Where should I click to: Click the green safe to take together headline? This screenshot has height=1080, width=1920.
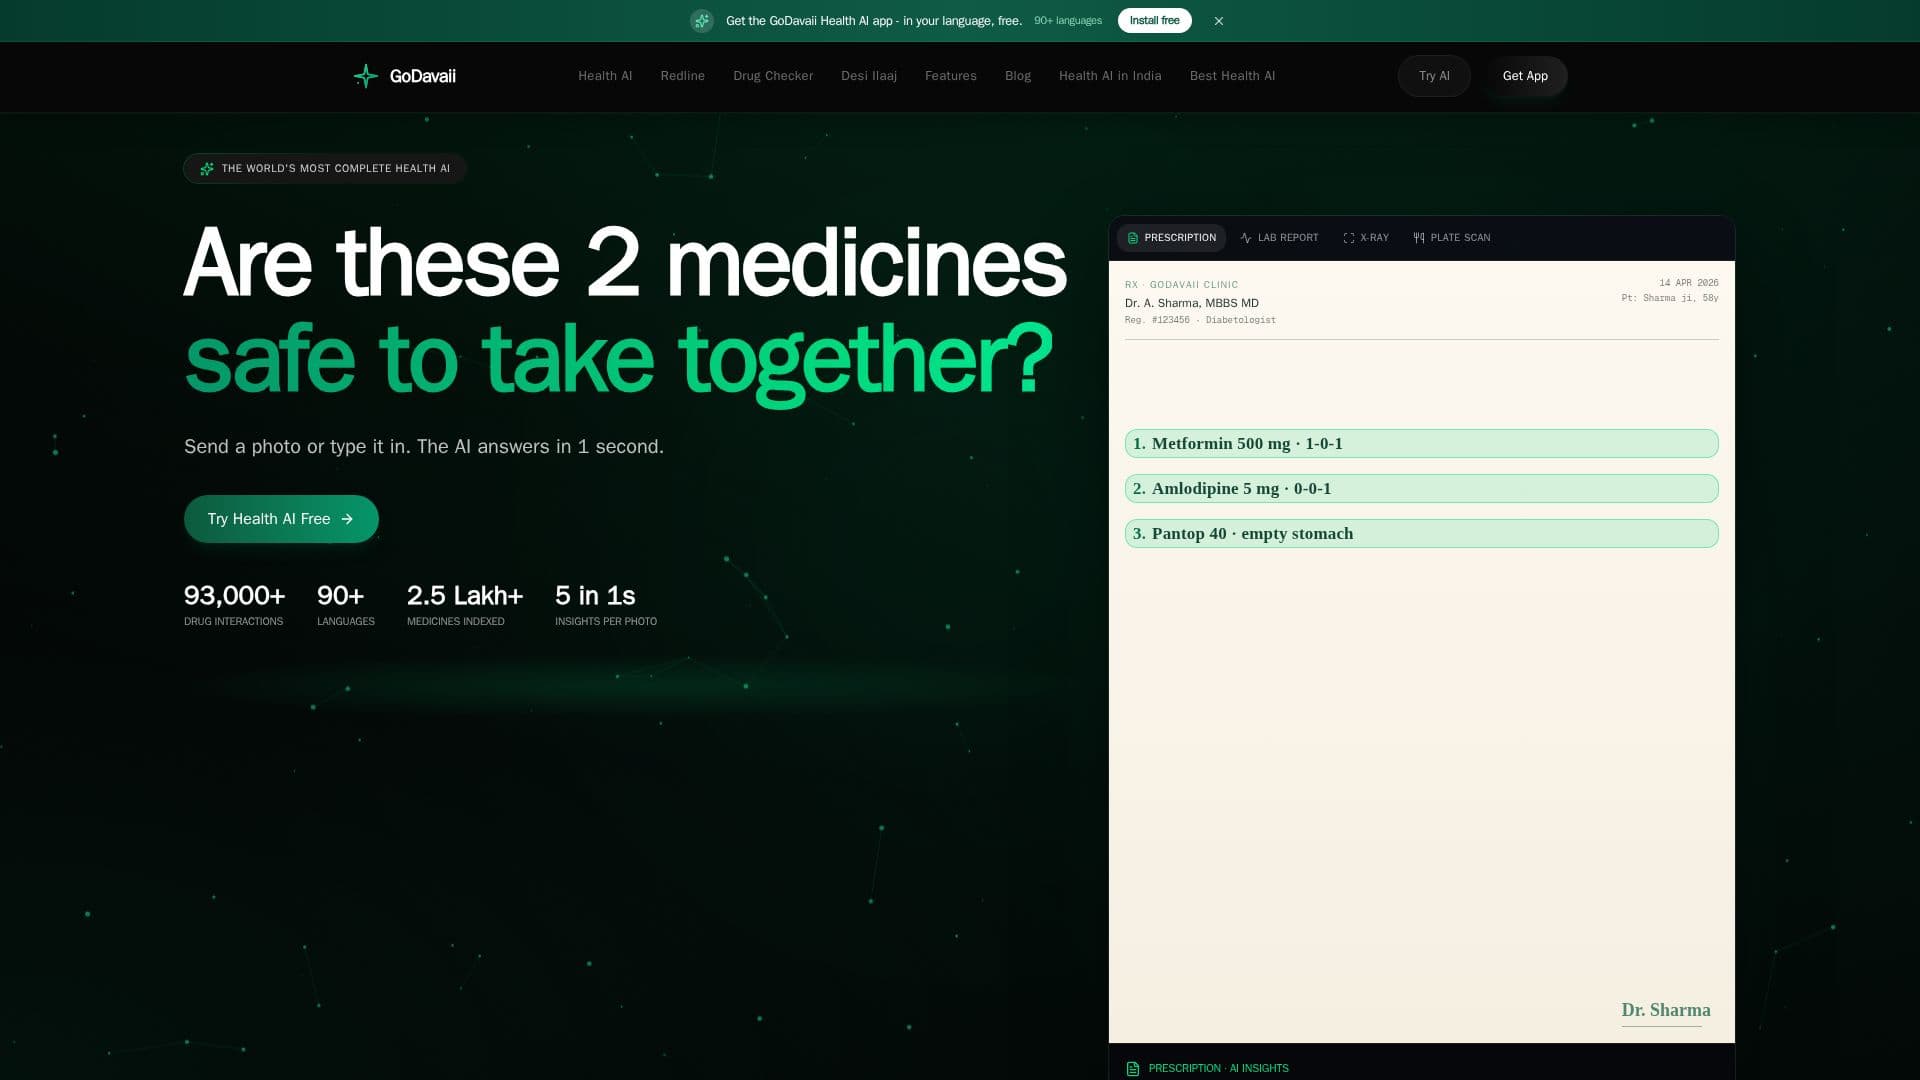(x=619, y=362)
